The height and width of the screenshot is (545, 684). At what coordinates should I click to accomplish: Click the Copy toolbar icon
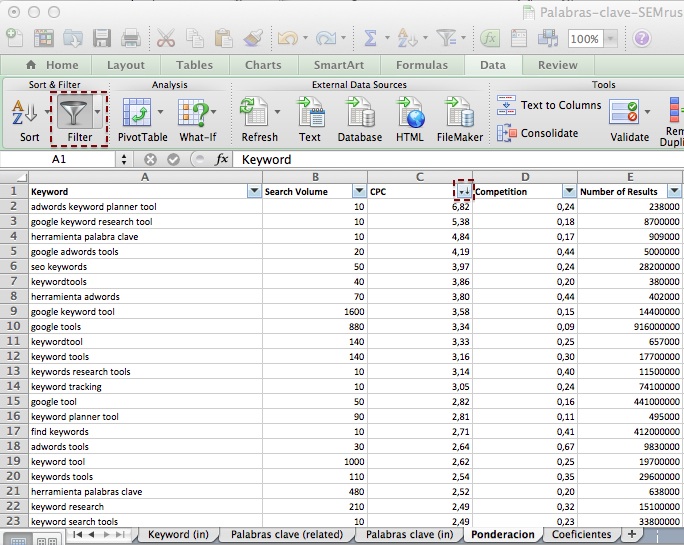coord(195,38)
